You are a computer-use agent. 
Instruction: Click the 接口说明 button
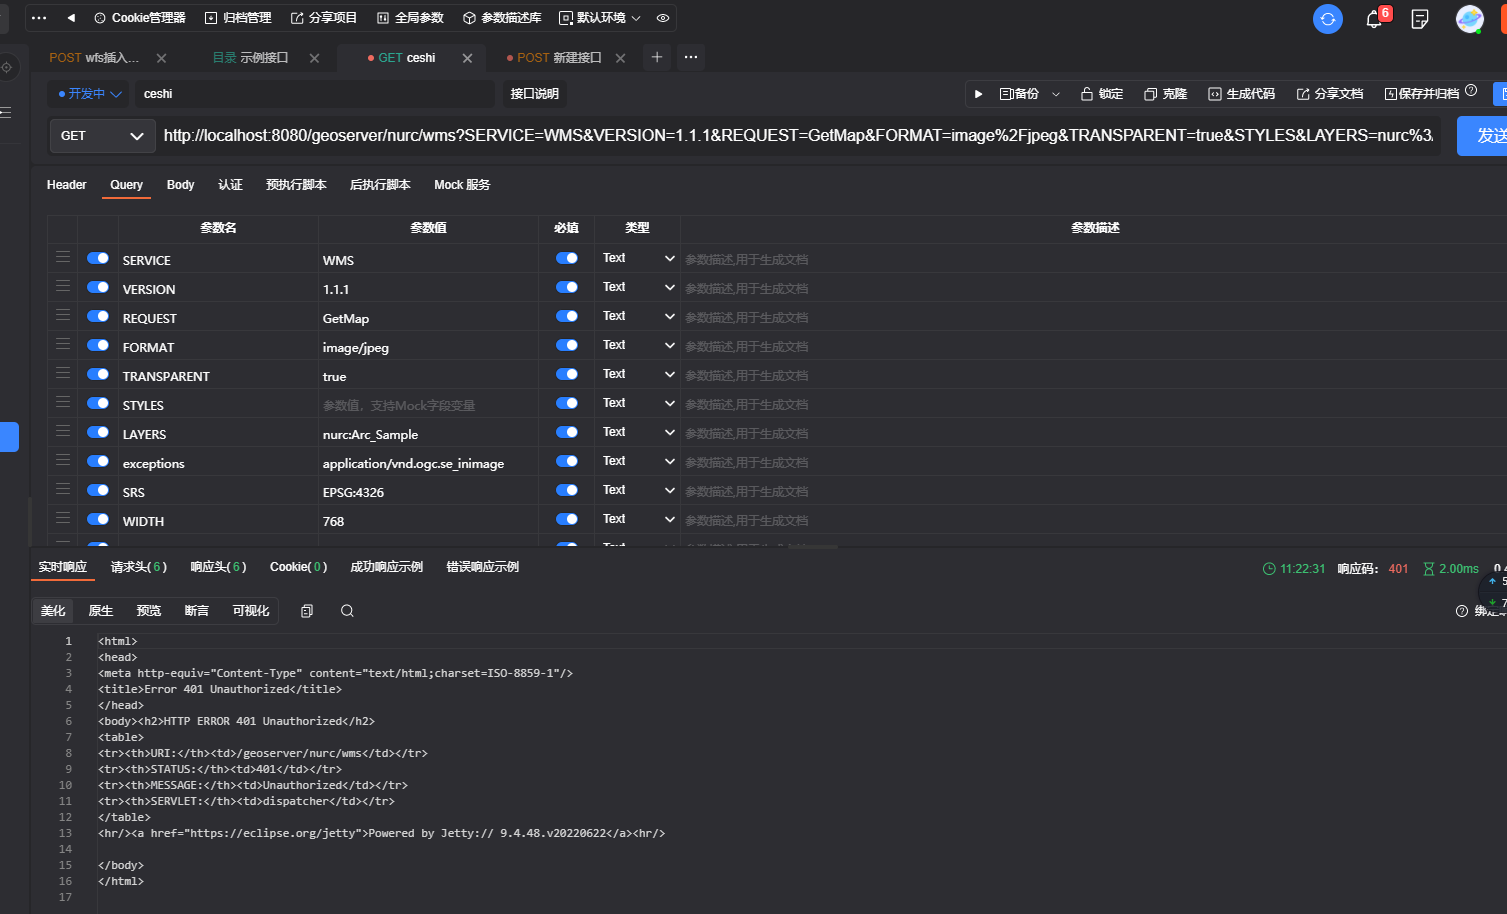pos(534,94)
